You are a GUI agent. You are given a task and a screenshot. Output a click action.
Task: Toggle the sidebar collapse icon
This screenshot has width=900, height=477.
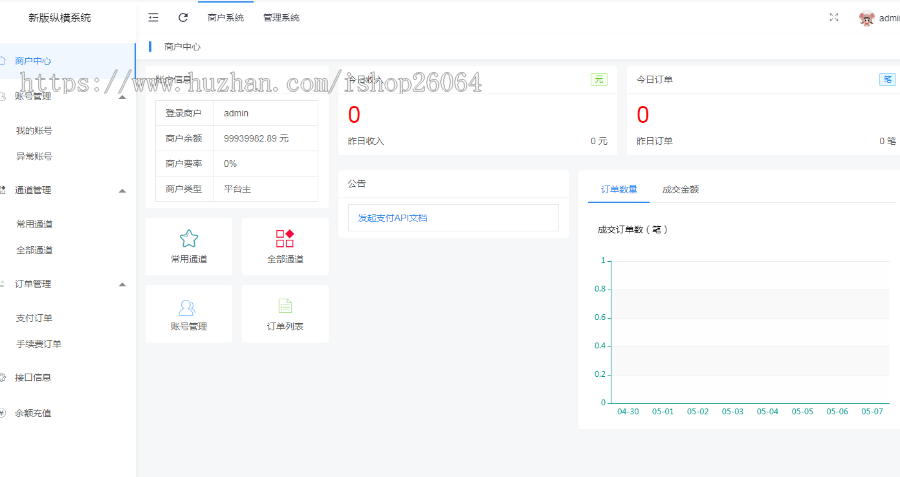point(153,18)
